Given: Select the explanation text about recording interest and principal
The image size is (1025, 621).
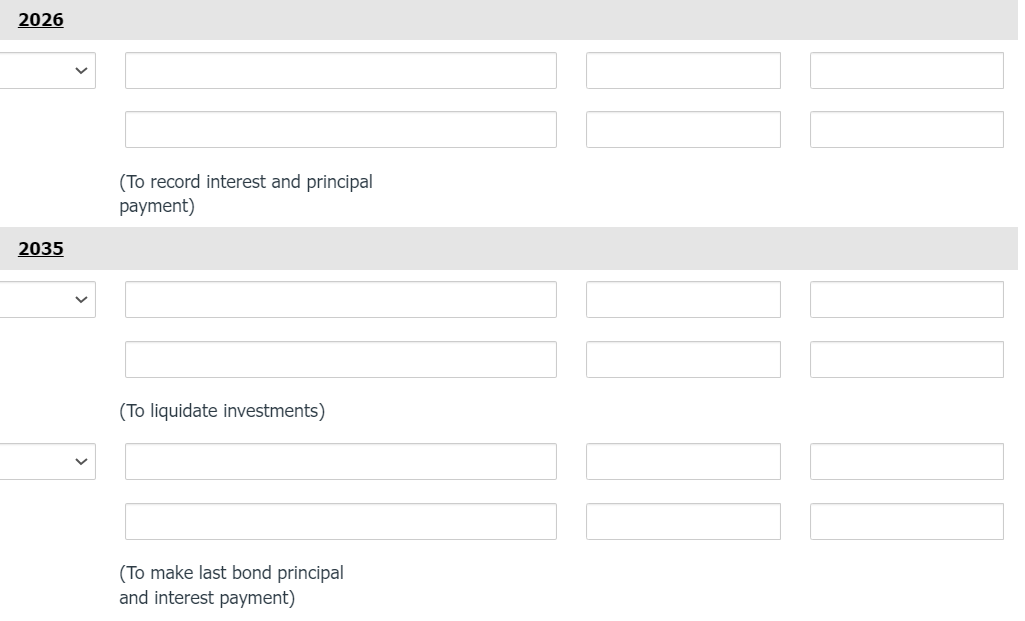Looking at the screenshot, I should (246, 193).
